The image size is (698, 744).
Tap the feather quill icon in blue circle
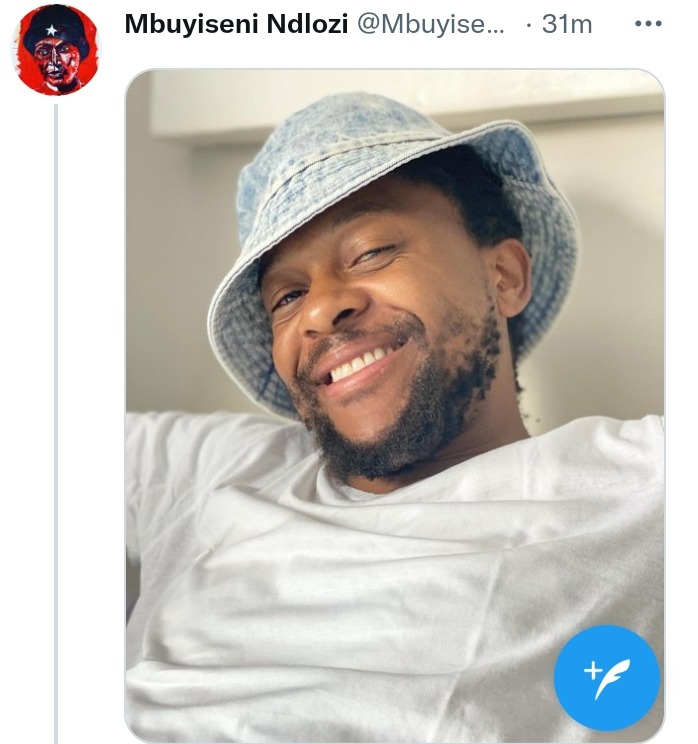click(x=613, y=679)
